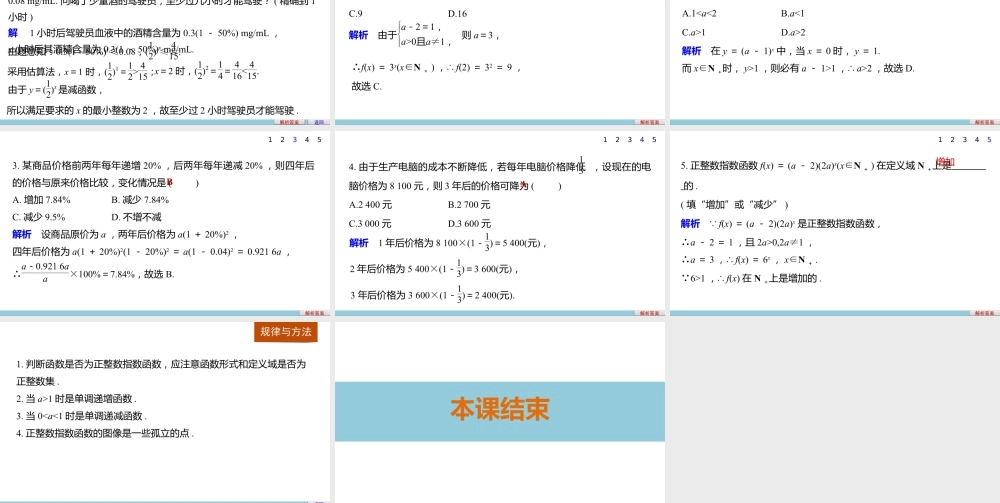Open the 本课结束 ending slide
Image resolution: width=1000 pixels, height=503 pixels.
tap(500, 411)
